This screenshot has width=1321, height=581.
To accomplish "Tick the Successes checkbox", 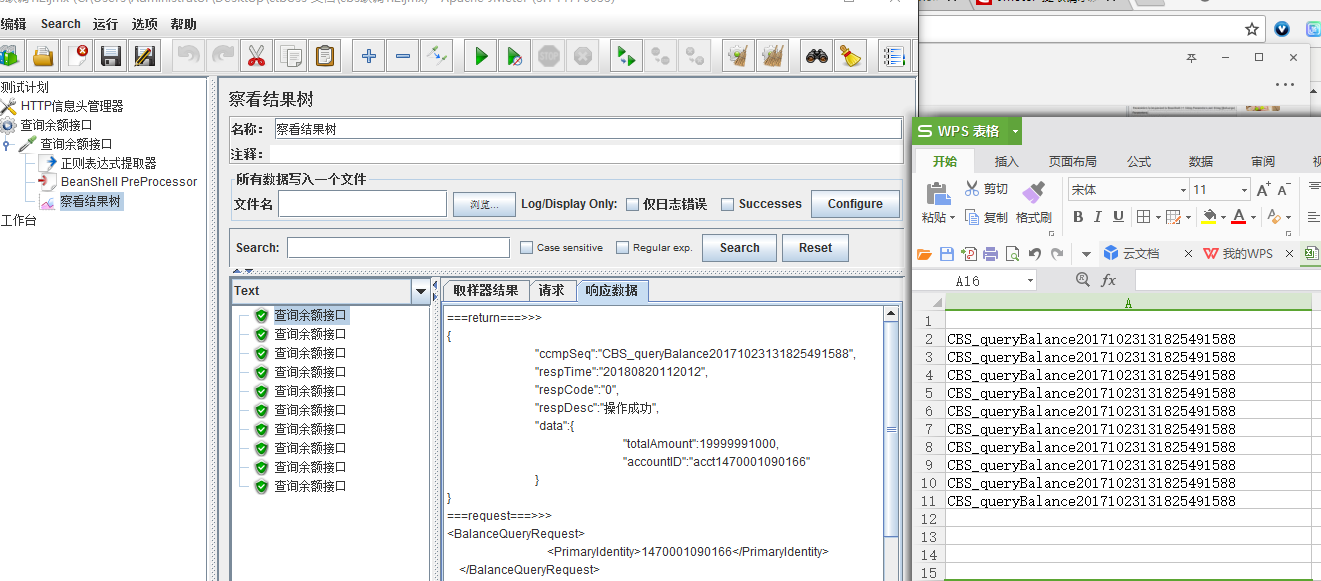I will point(728,205).
